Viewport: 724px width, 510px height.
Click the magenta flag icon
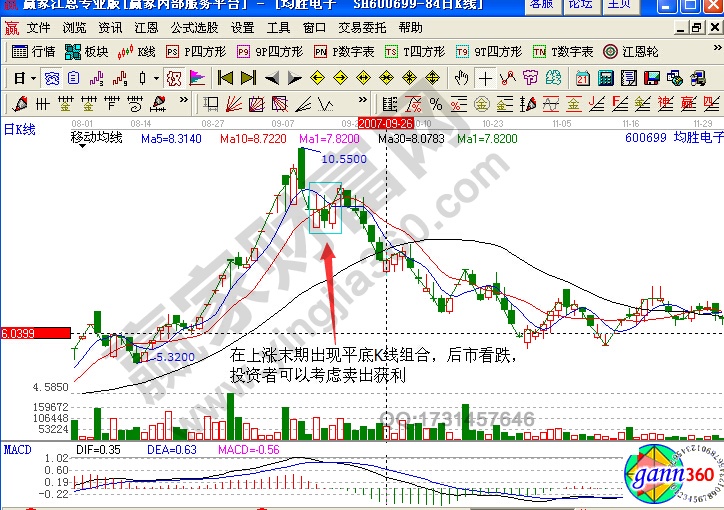(x=197, y=78)
